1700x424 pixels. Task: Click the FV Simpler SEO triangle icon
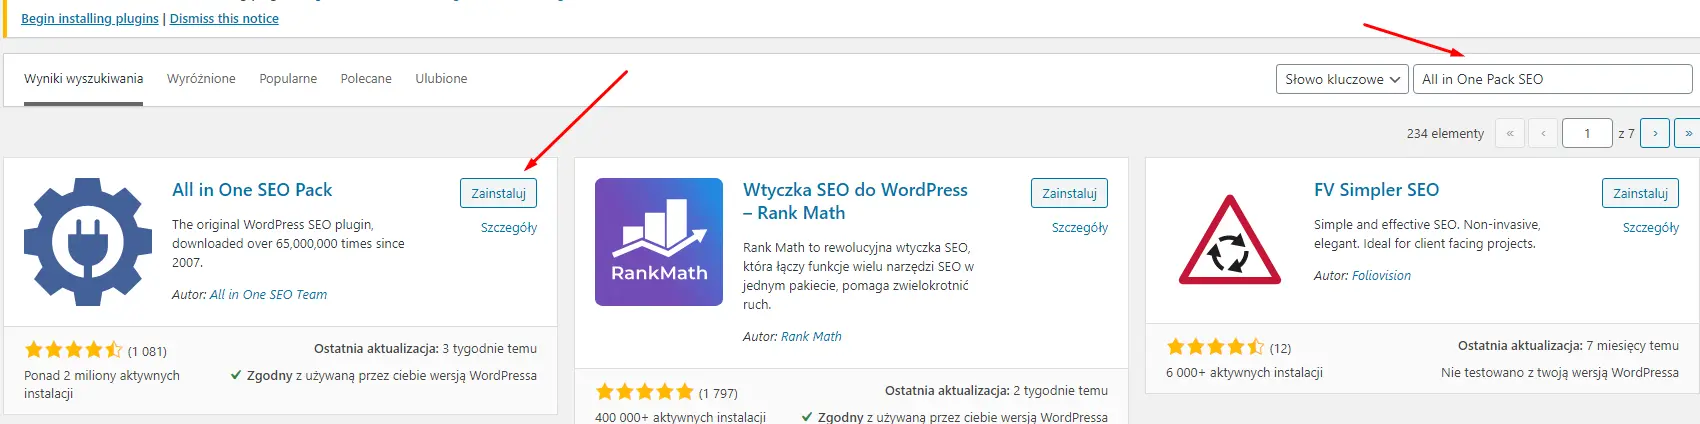click(x=1230, y=242)
